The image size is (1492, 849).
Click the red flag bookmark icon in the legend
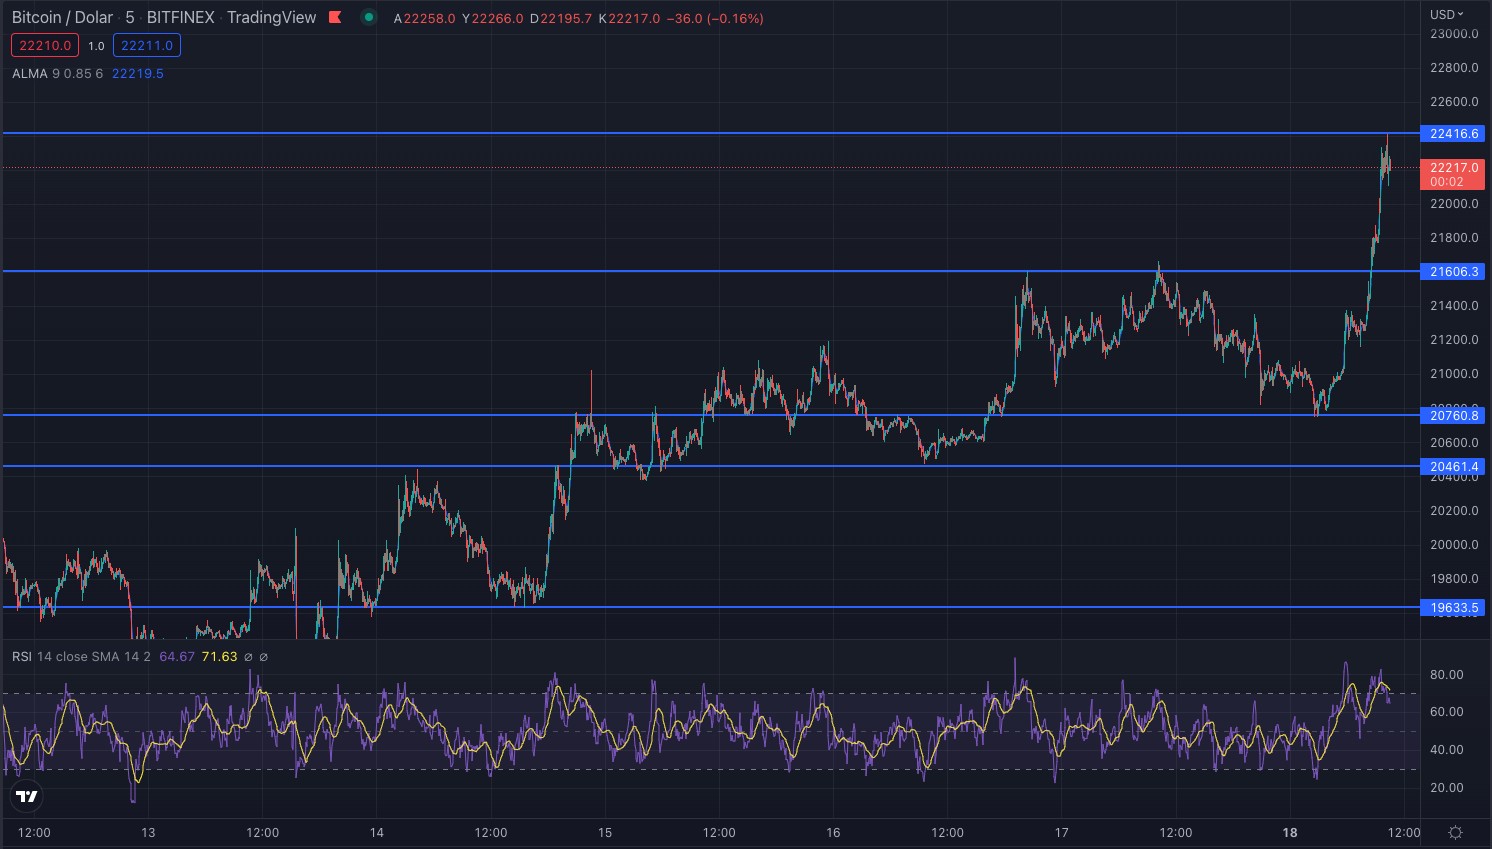[x=334, y=17]
